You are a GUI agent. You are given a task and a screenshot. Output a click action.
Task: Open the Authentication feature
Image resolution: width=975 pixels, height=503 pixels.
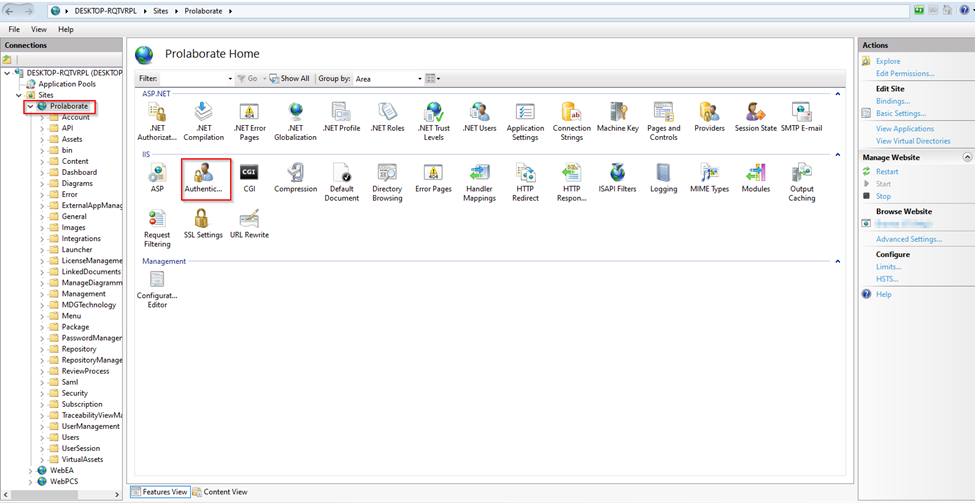click(x=203, y=178)
